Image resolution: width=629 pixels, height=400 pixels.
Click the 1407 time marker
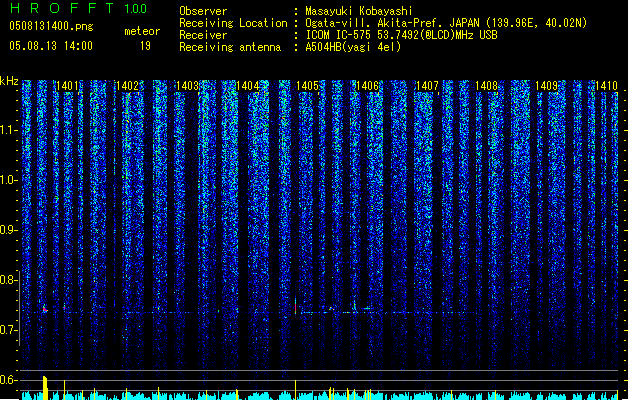click(x=427, y=86)
